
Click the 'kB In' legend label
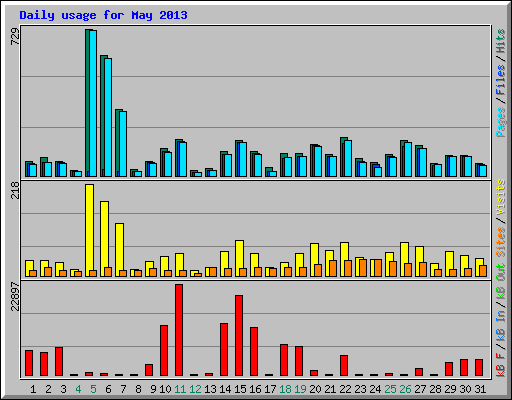click(501, 325)
